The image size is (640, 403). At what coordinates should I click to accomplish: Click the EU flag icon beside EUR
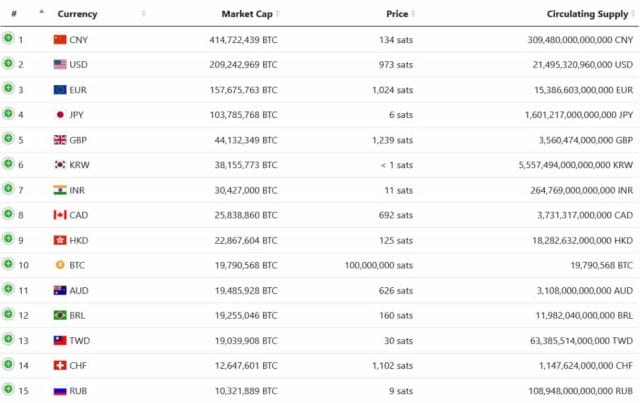pyautogui.click(x=60, y=90)
